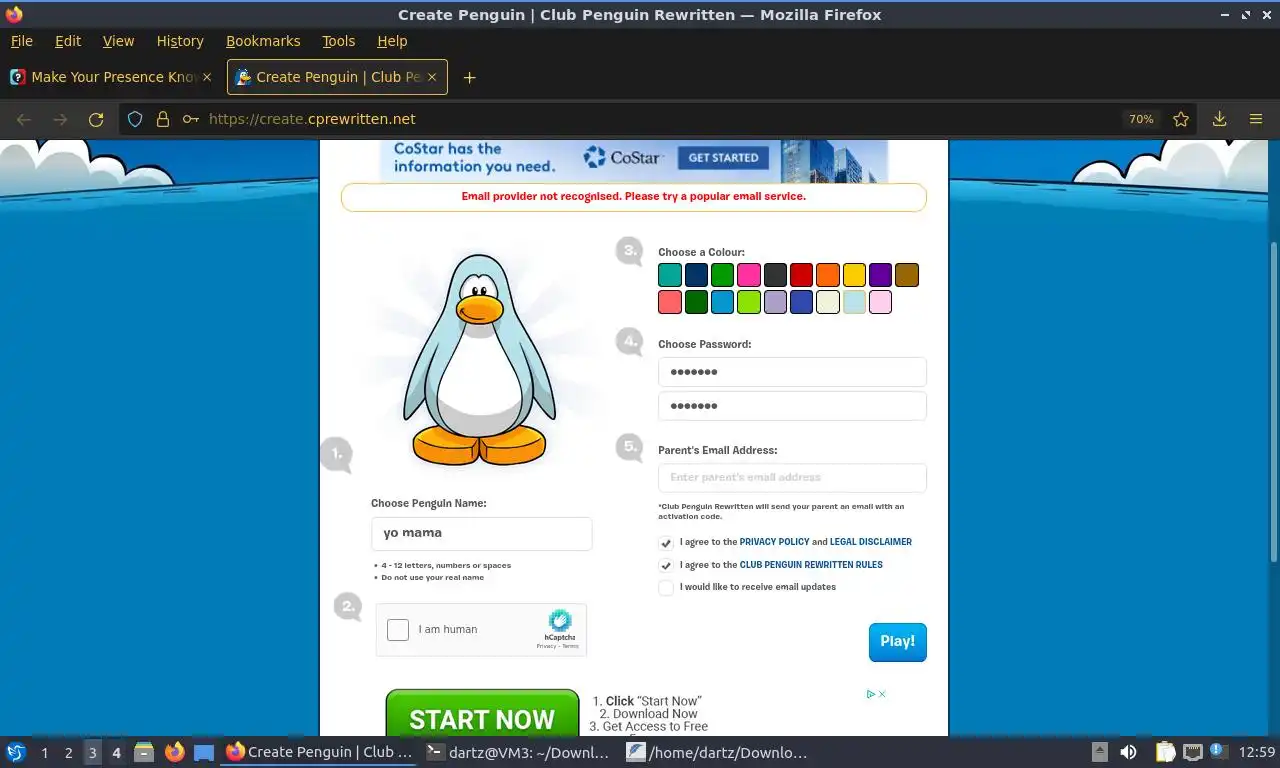Click the blue Play! button

[897, 642]
